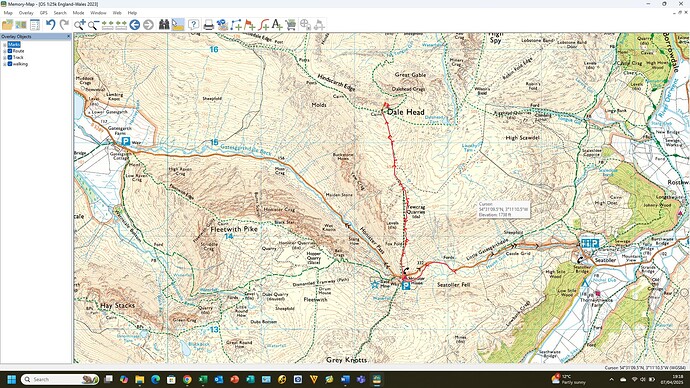Create a new route
Screen dimensions: 690x388
coord(236,25)
